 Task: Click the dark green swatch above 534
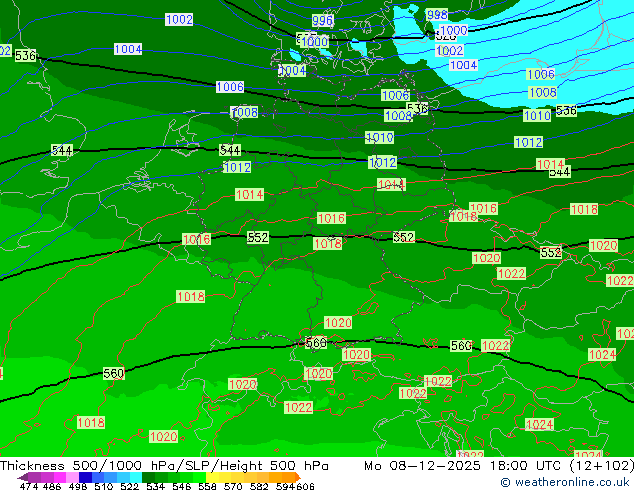click(x=148, y=477)
